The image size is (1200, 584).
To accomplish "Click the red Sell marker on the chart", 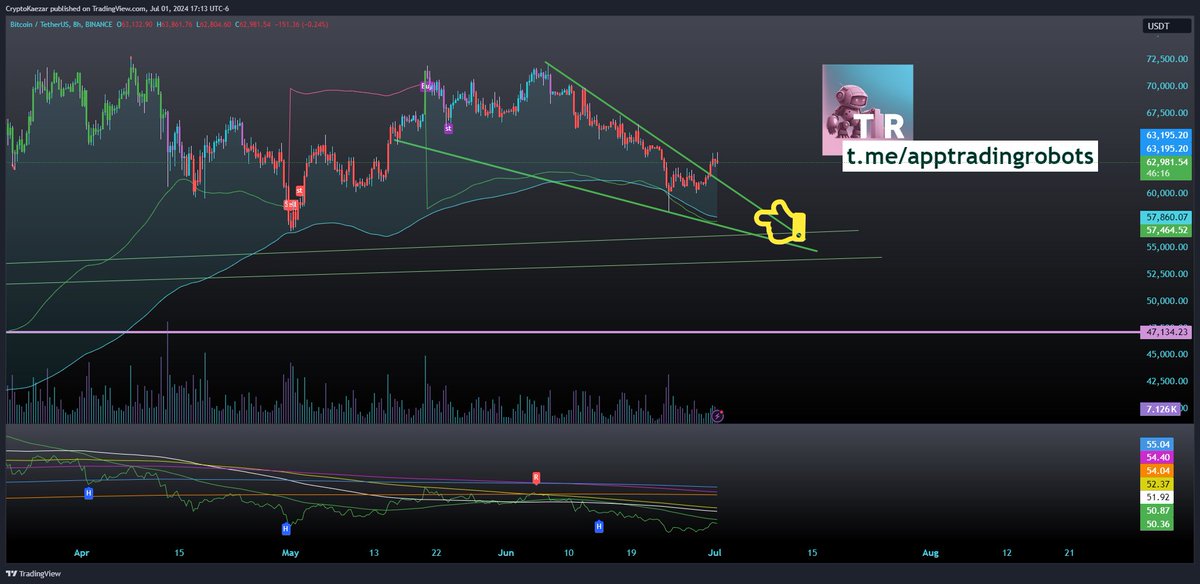I will (x=290, y=203).
